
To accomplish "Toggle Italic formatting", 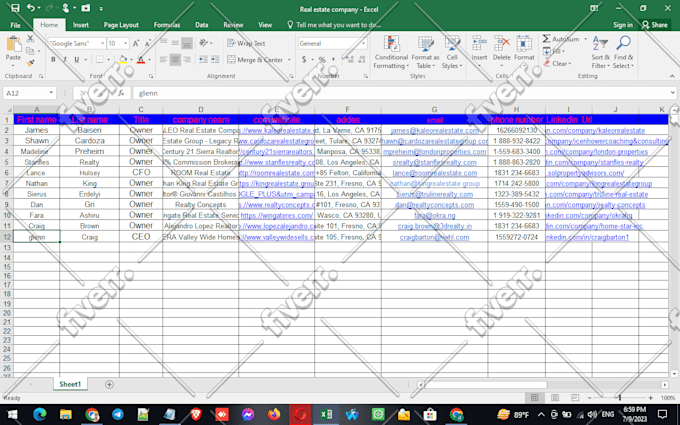I will (x=65, y=59).
